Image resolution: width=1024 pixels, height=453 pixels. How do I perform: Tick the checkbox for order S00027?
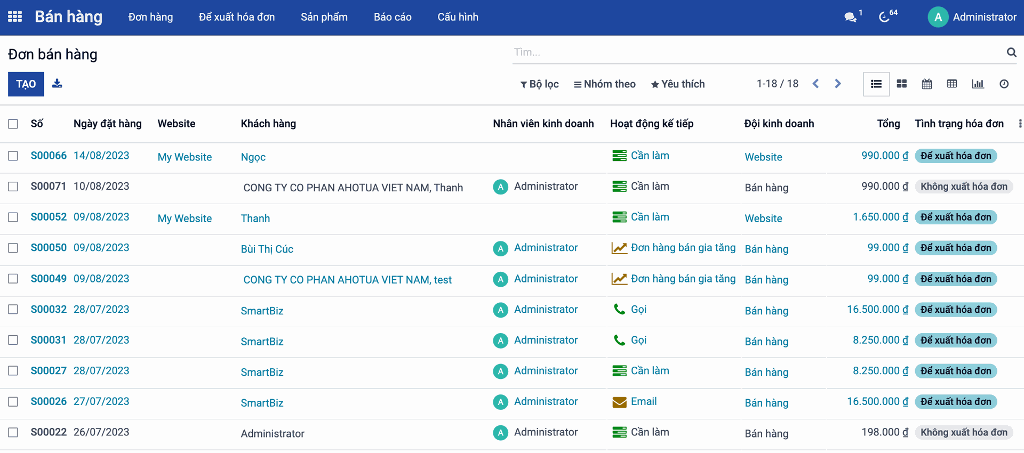coord(13,371)
